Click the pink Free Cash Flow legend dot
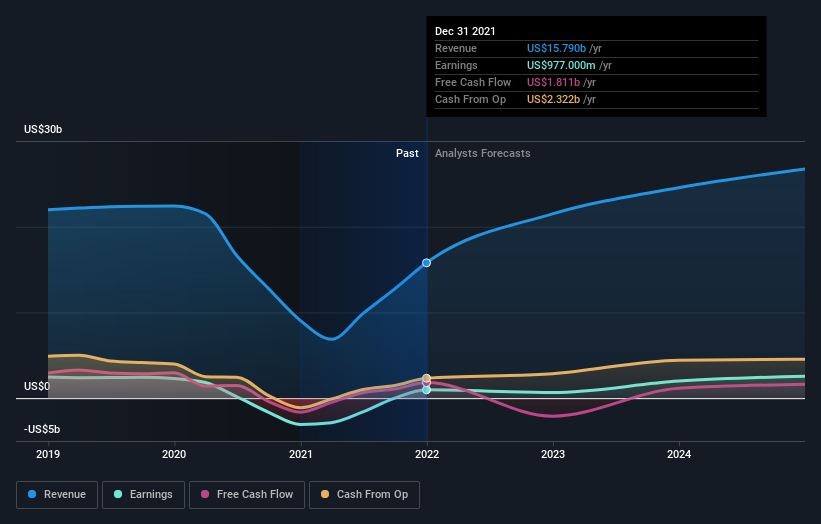The image size is (821, 524). [x=205, y=494]
